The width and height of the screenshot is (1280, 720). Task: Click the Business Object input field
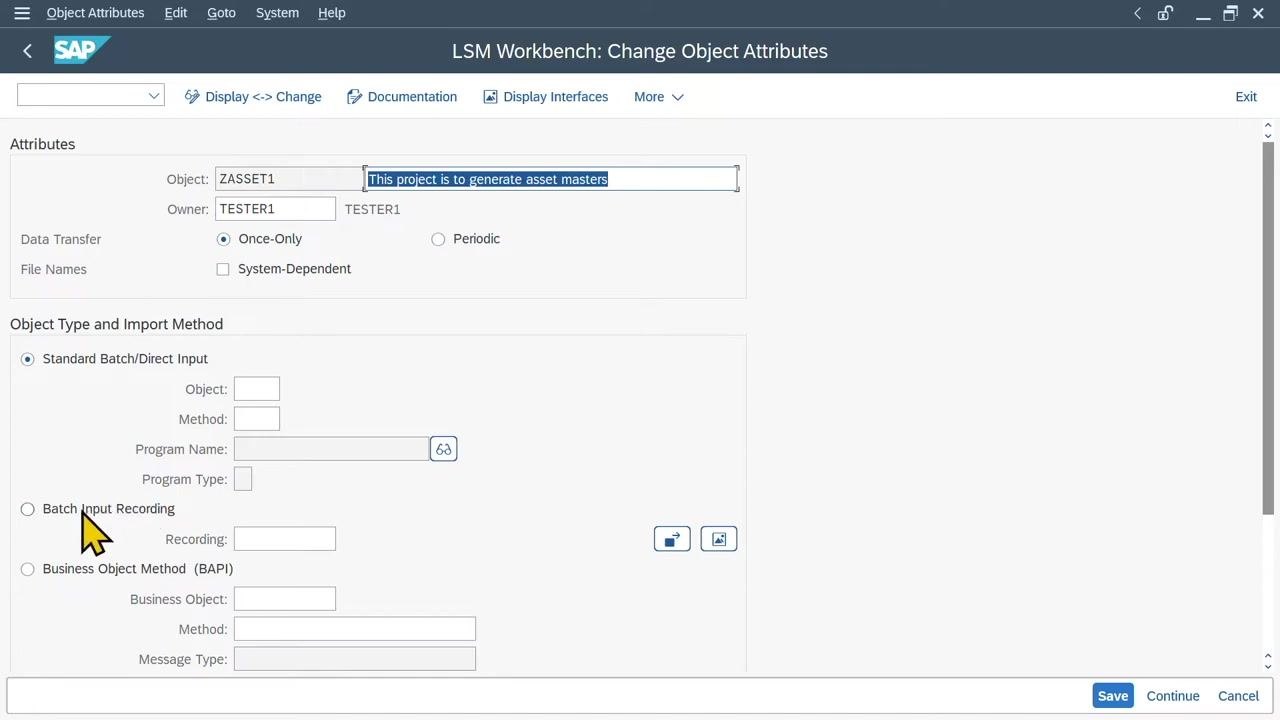(x=285, y=599)
